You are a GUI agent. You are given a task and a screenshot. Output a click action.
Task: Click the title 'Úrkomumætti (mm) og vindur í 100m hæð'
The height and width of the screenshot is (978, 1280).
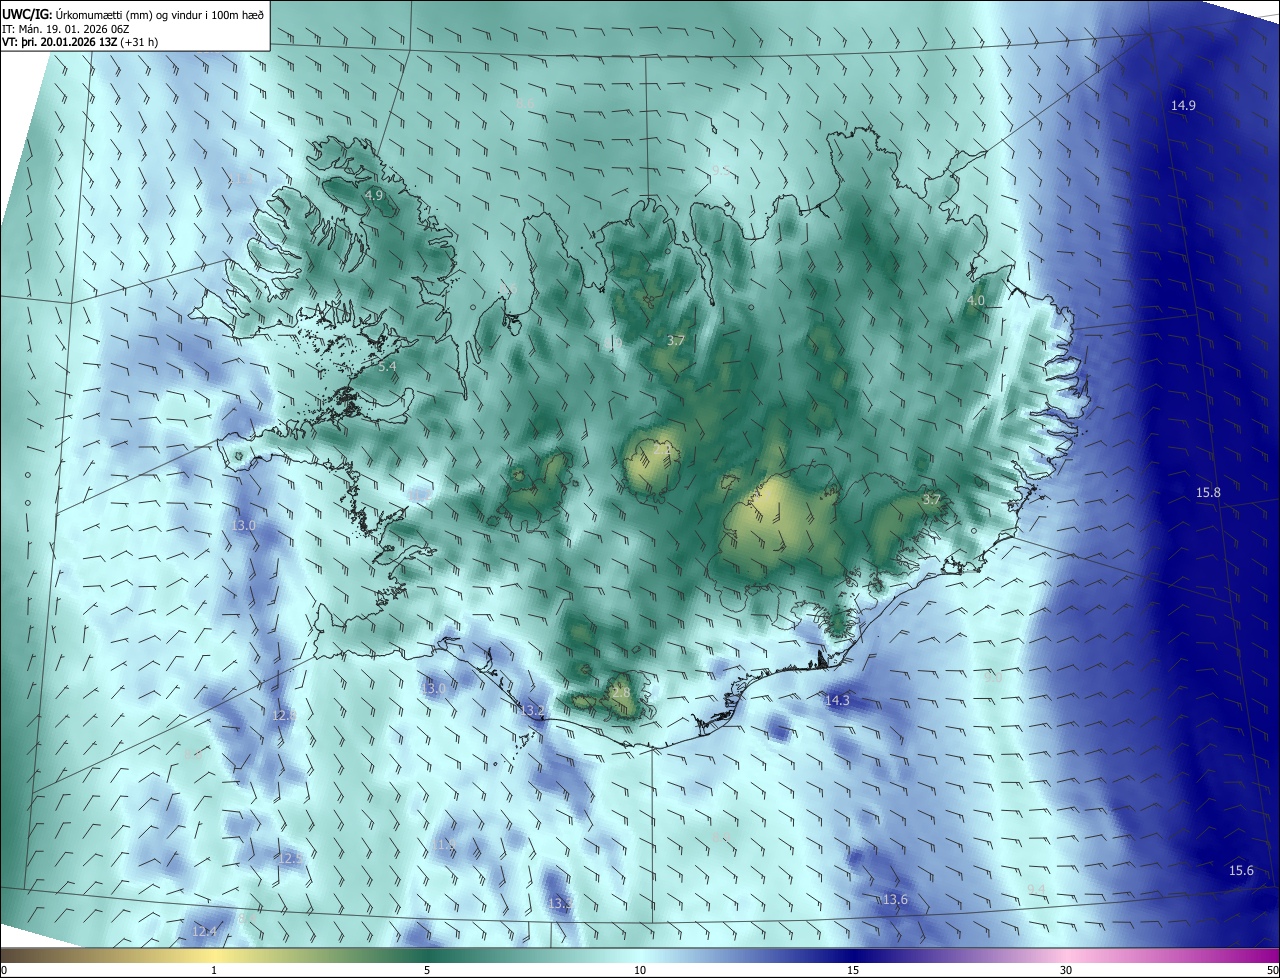[161, 15]
